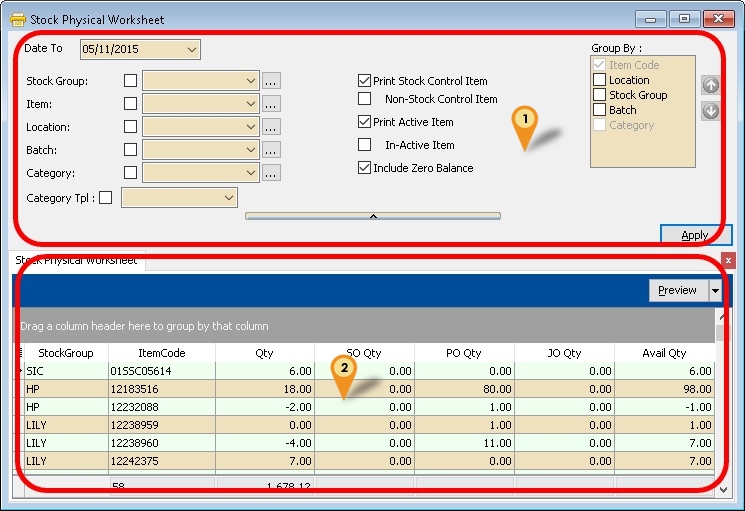The width and height of the screenshot is (745, 511).
Task: Open the Date To dropdown
Action: click(x=191, y=49)
